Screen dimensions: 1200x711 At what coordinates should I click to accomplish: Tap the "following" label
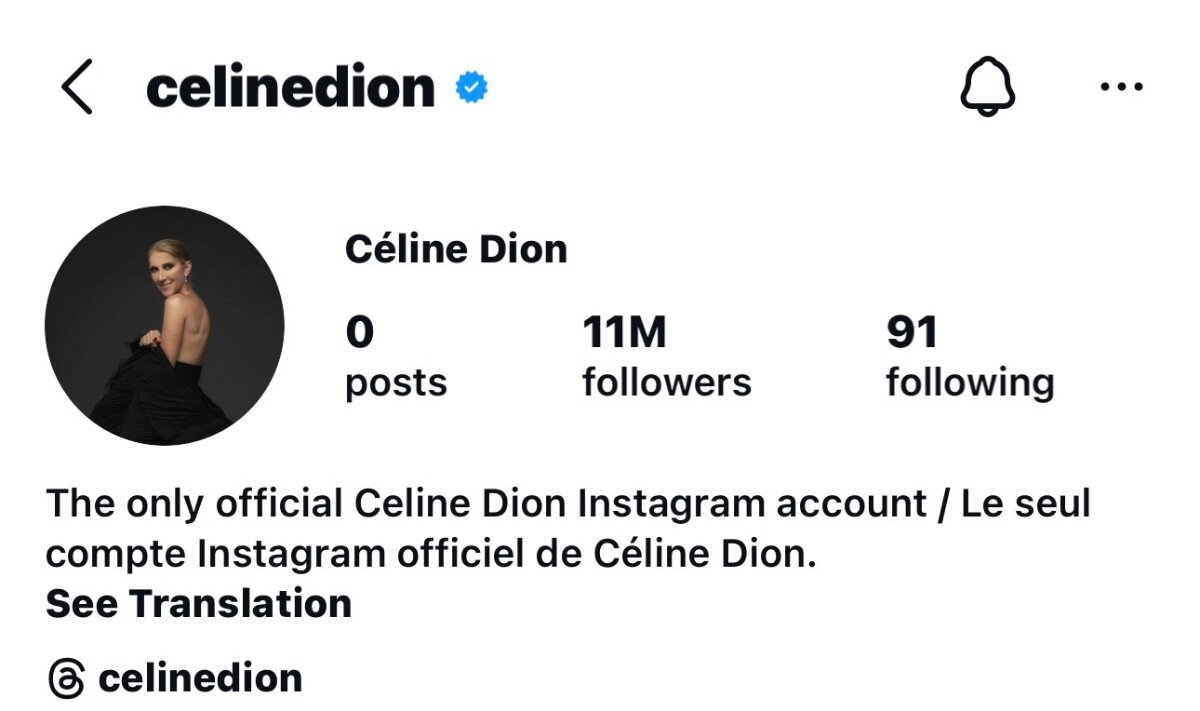970,383
